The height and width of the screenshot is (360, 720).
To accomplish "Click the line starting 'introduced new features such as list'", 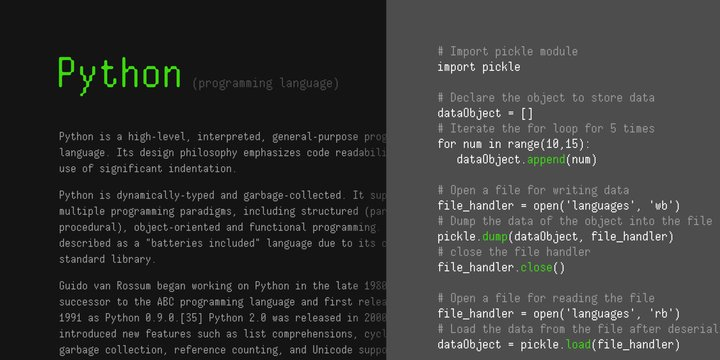I will [x=222, y=334].
